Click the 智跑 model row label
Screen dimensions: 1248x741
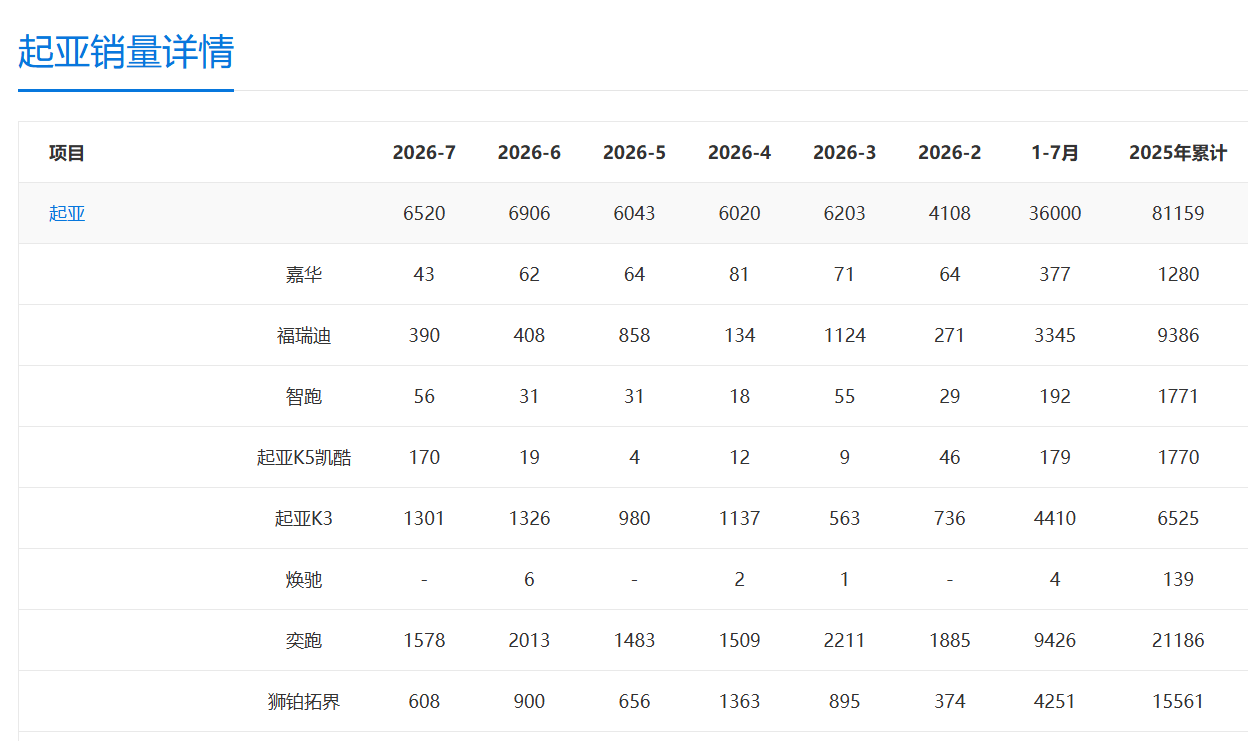click(304, 396)
